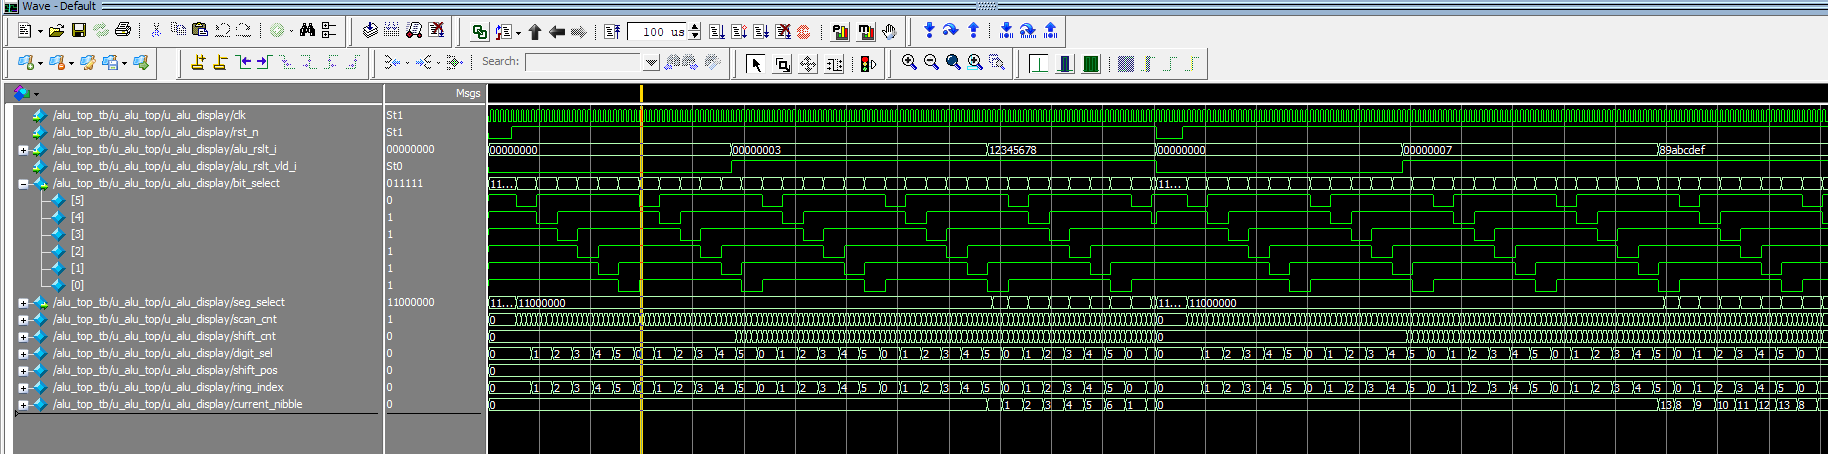Click the hand Show Language Templates icon
Screen dimensions: 1828x454
click(889, 32)
